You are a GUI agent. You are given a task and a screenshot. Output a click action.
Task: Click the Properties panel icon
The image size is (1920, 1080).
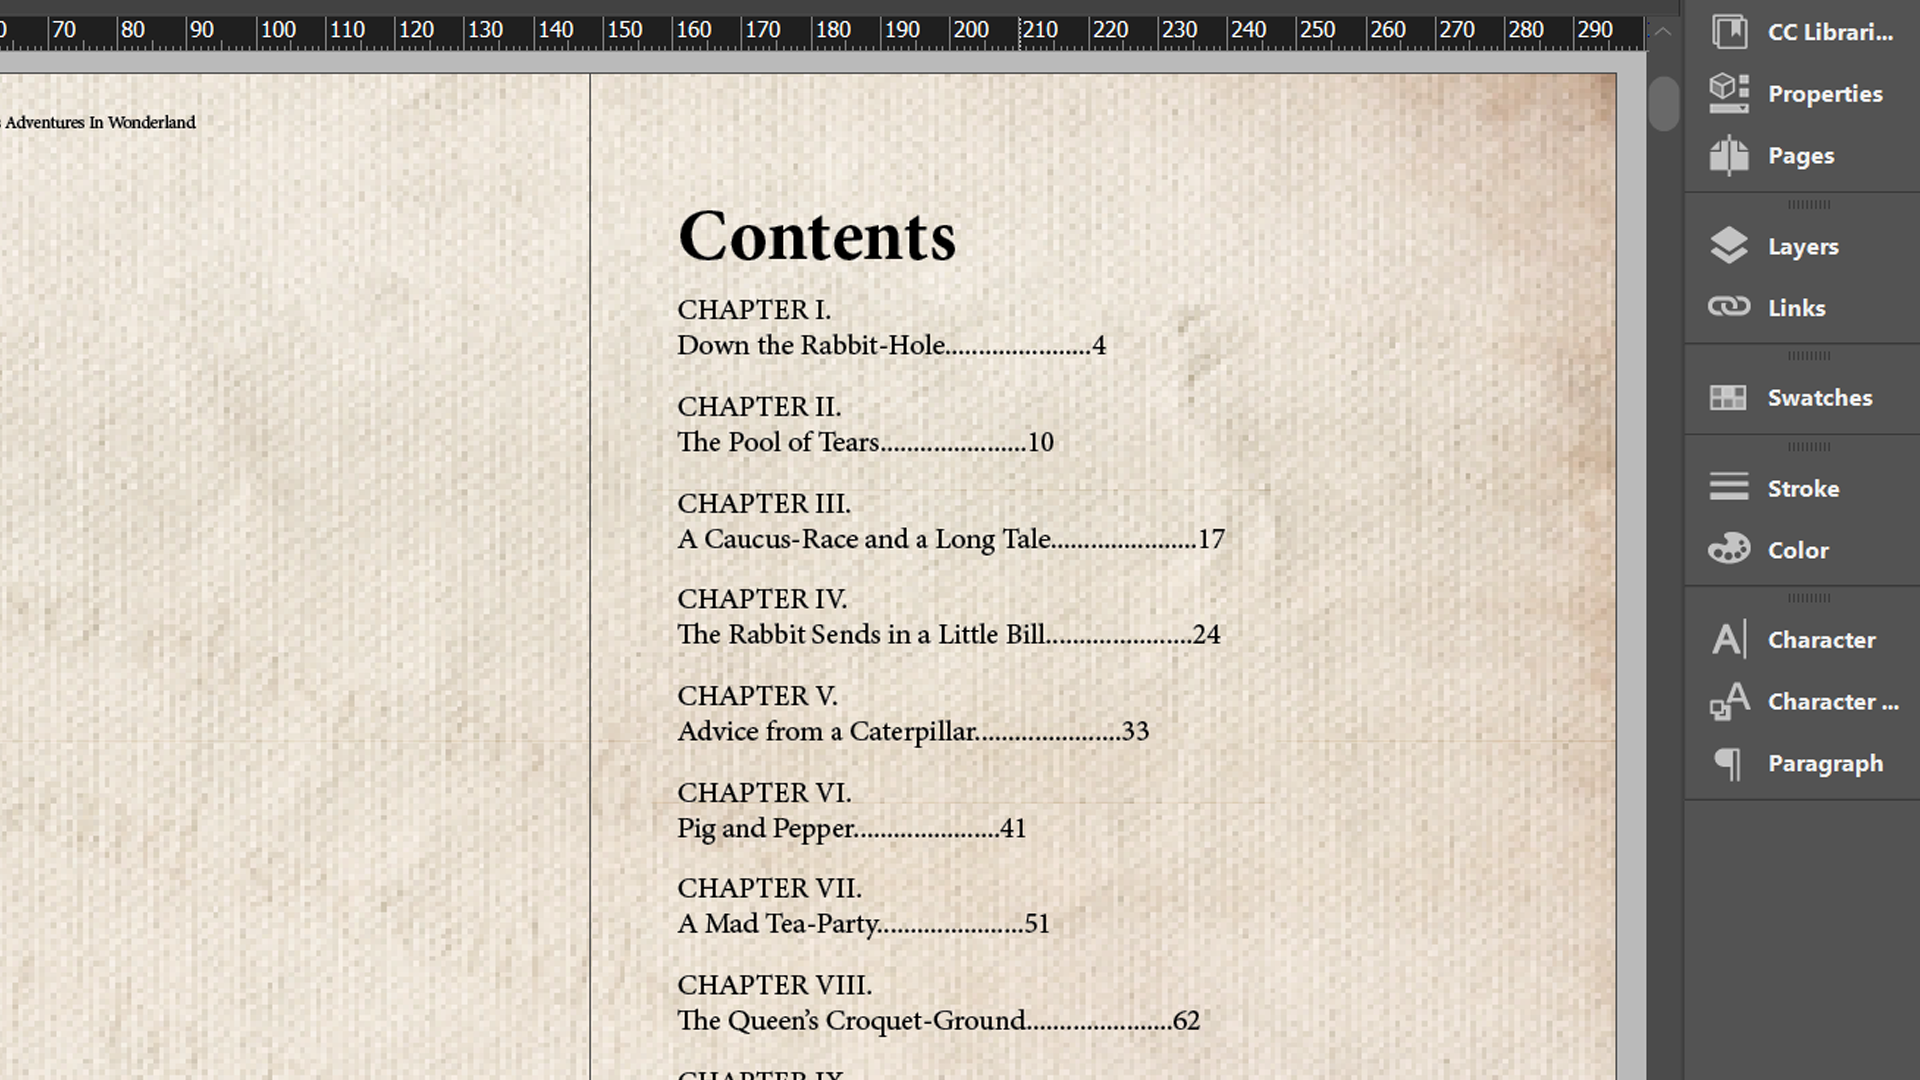click(x=1729, y=94)
